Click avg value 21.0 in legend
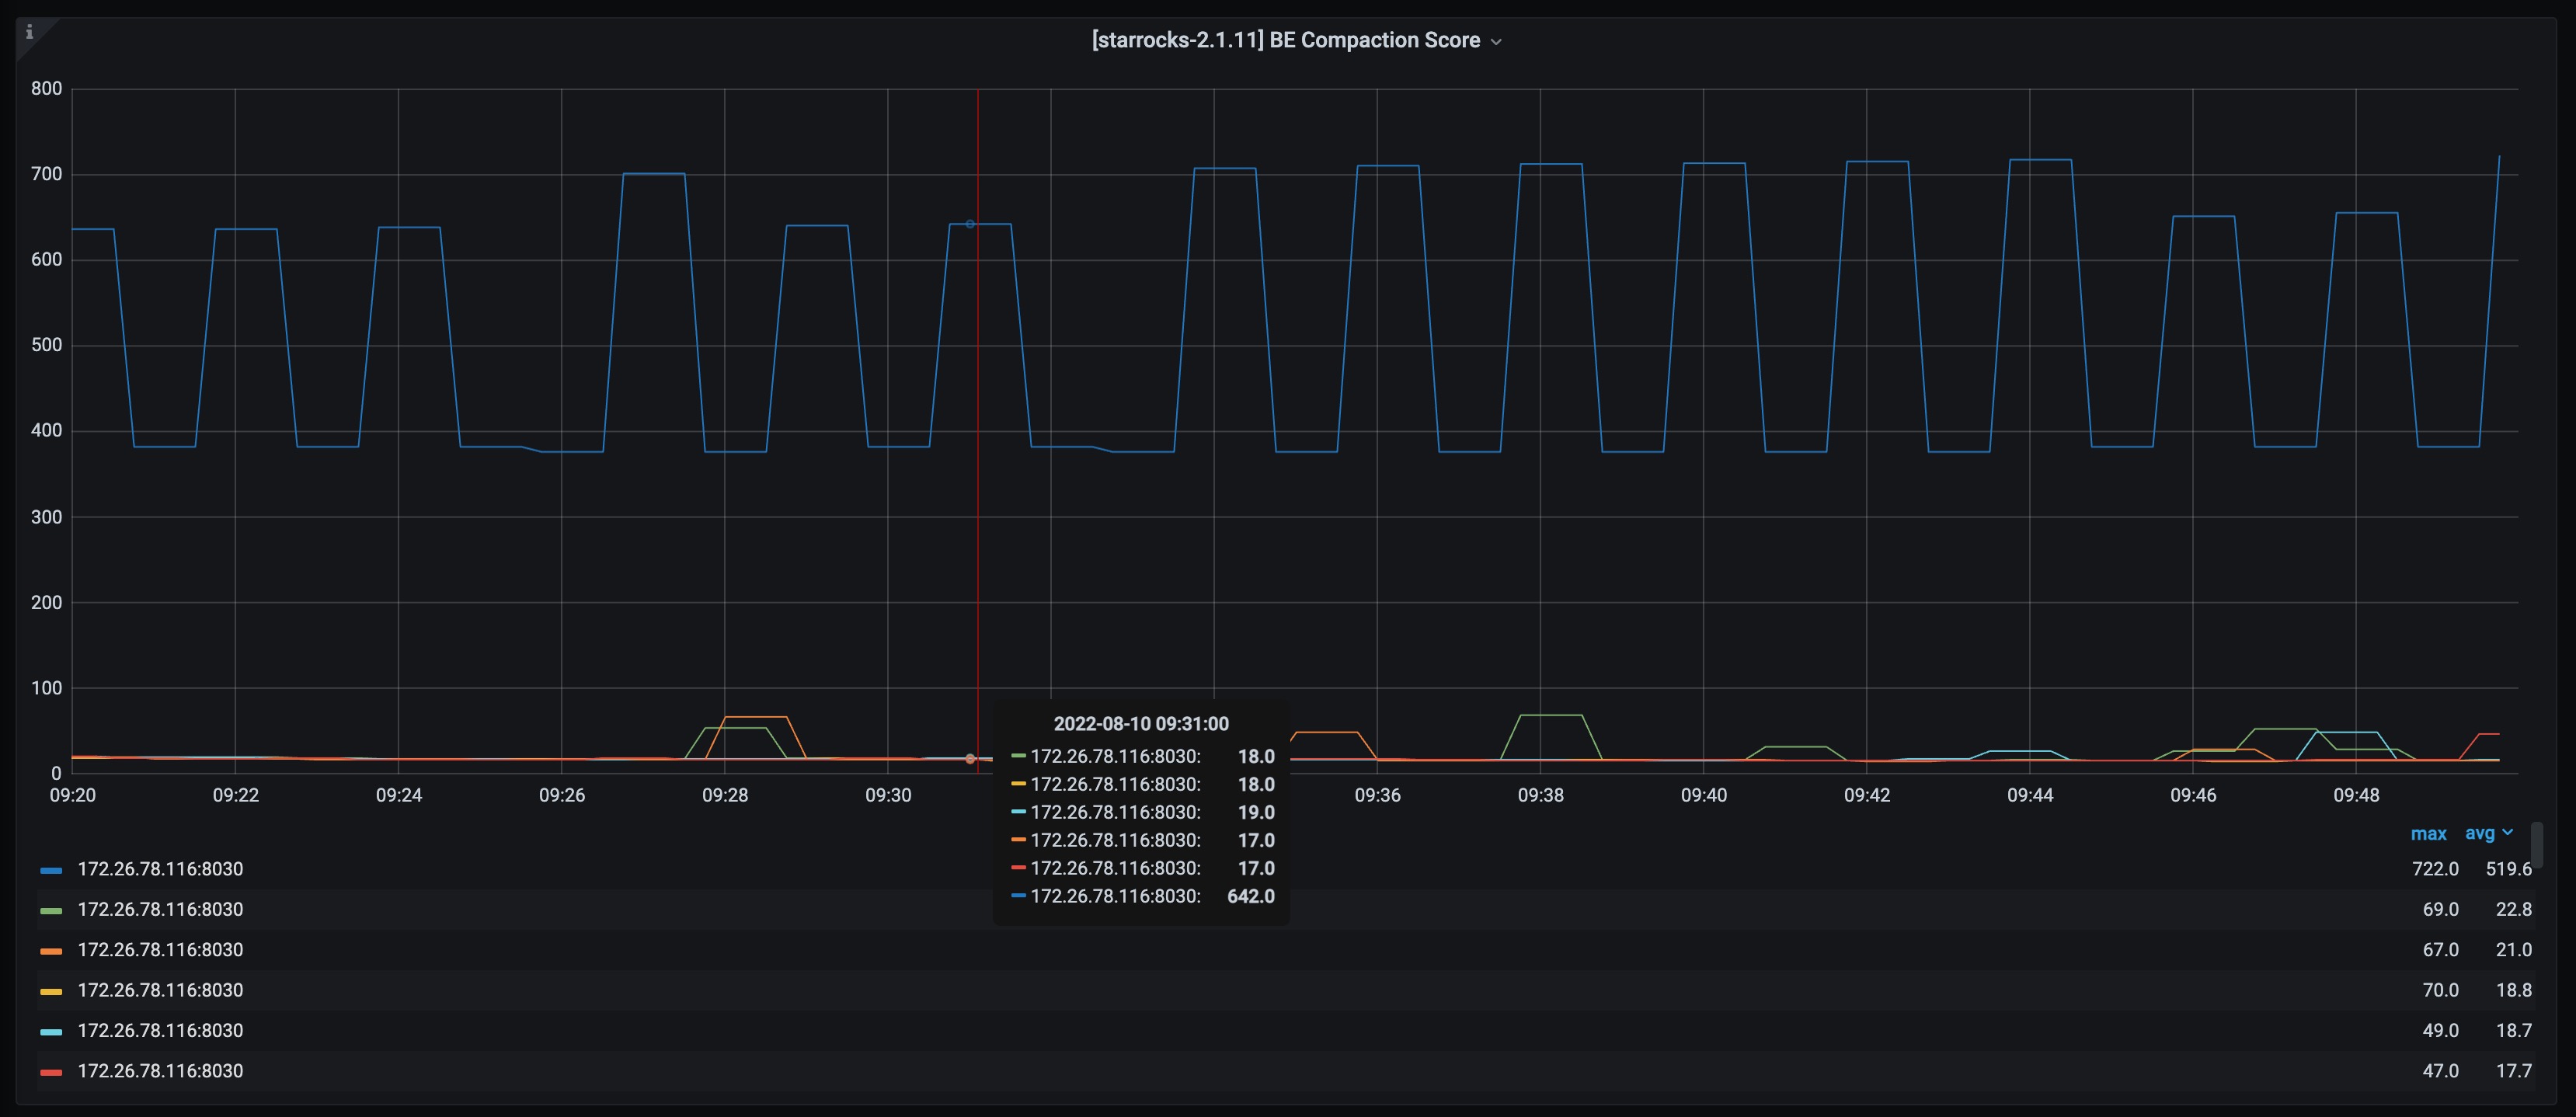 (x=2513, y=950)
